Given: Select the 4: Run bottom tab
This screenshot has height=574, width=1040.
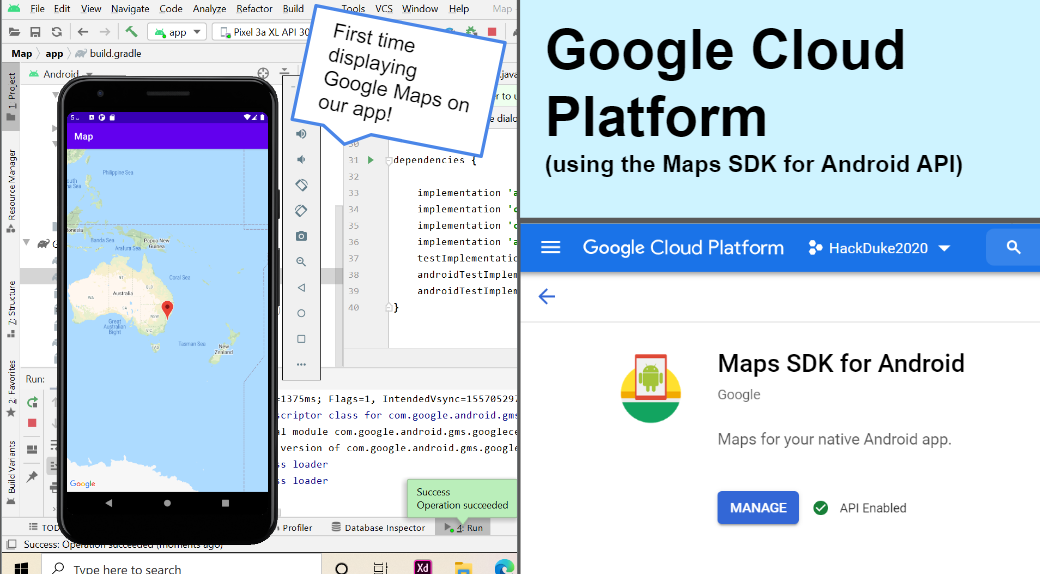Looking at the screenshot, I should click(x=464, y=528).
